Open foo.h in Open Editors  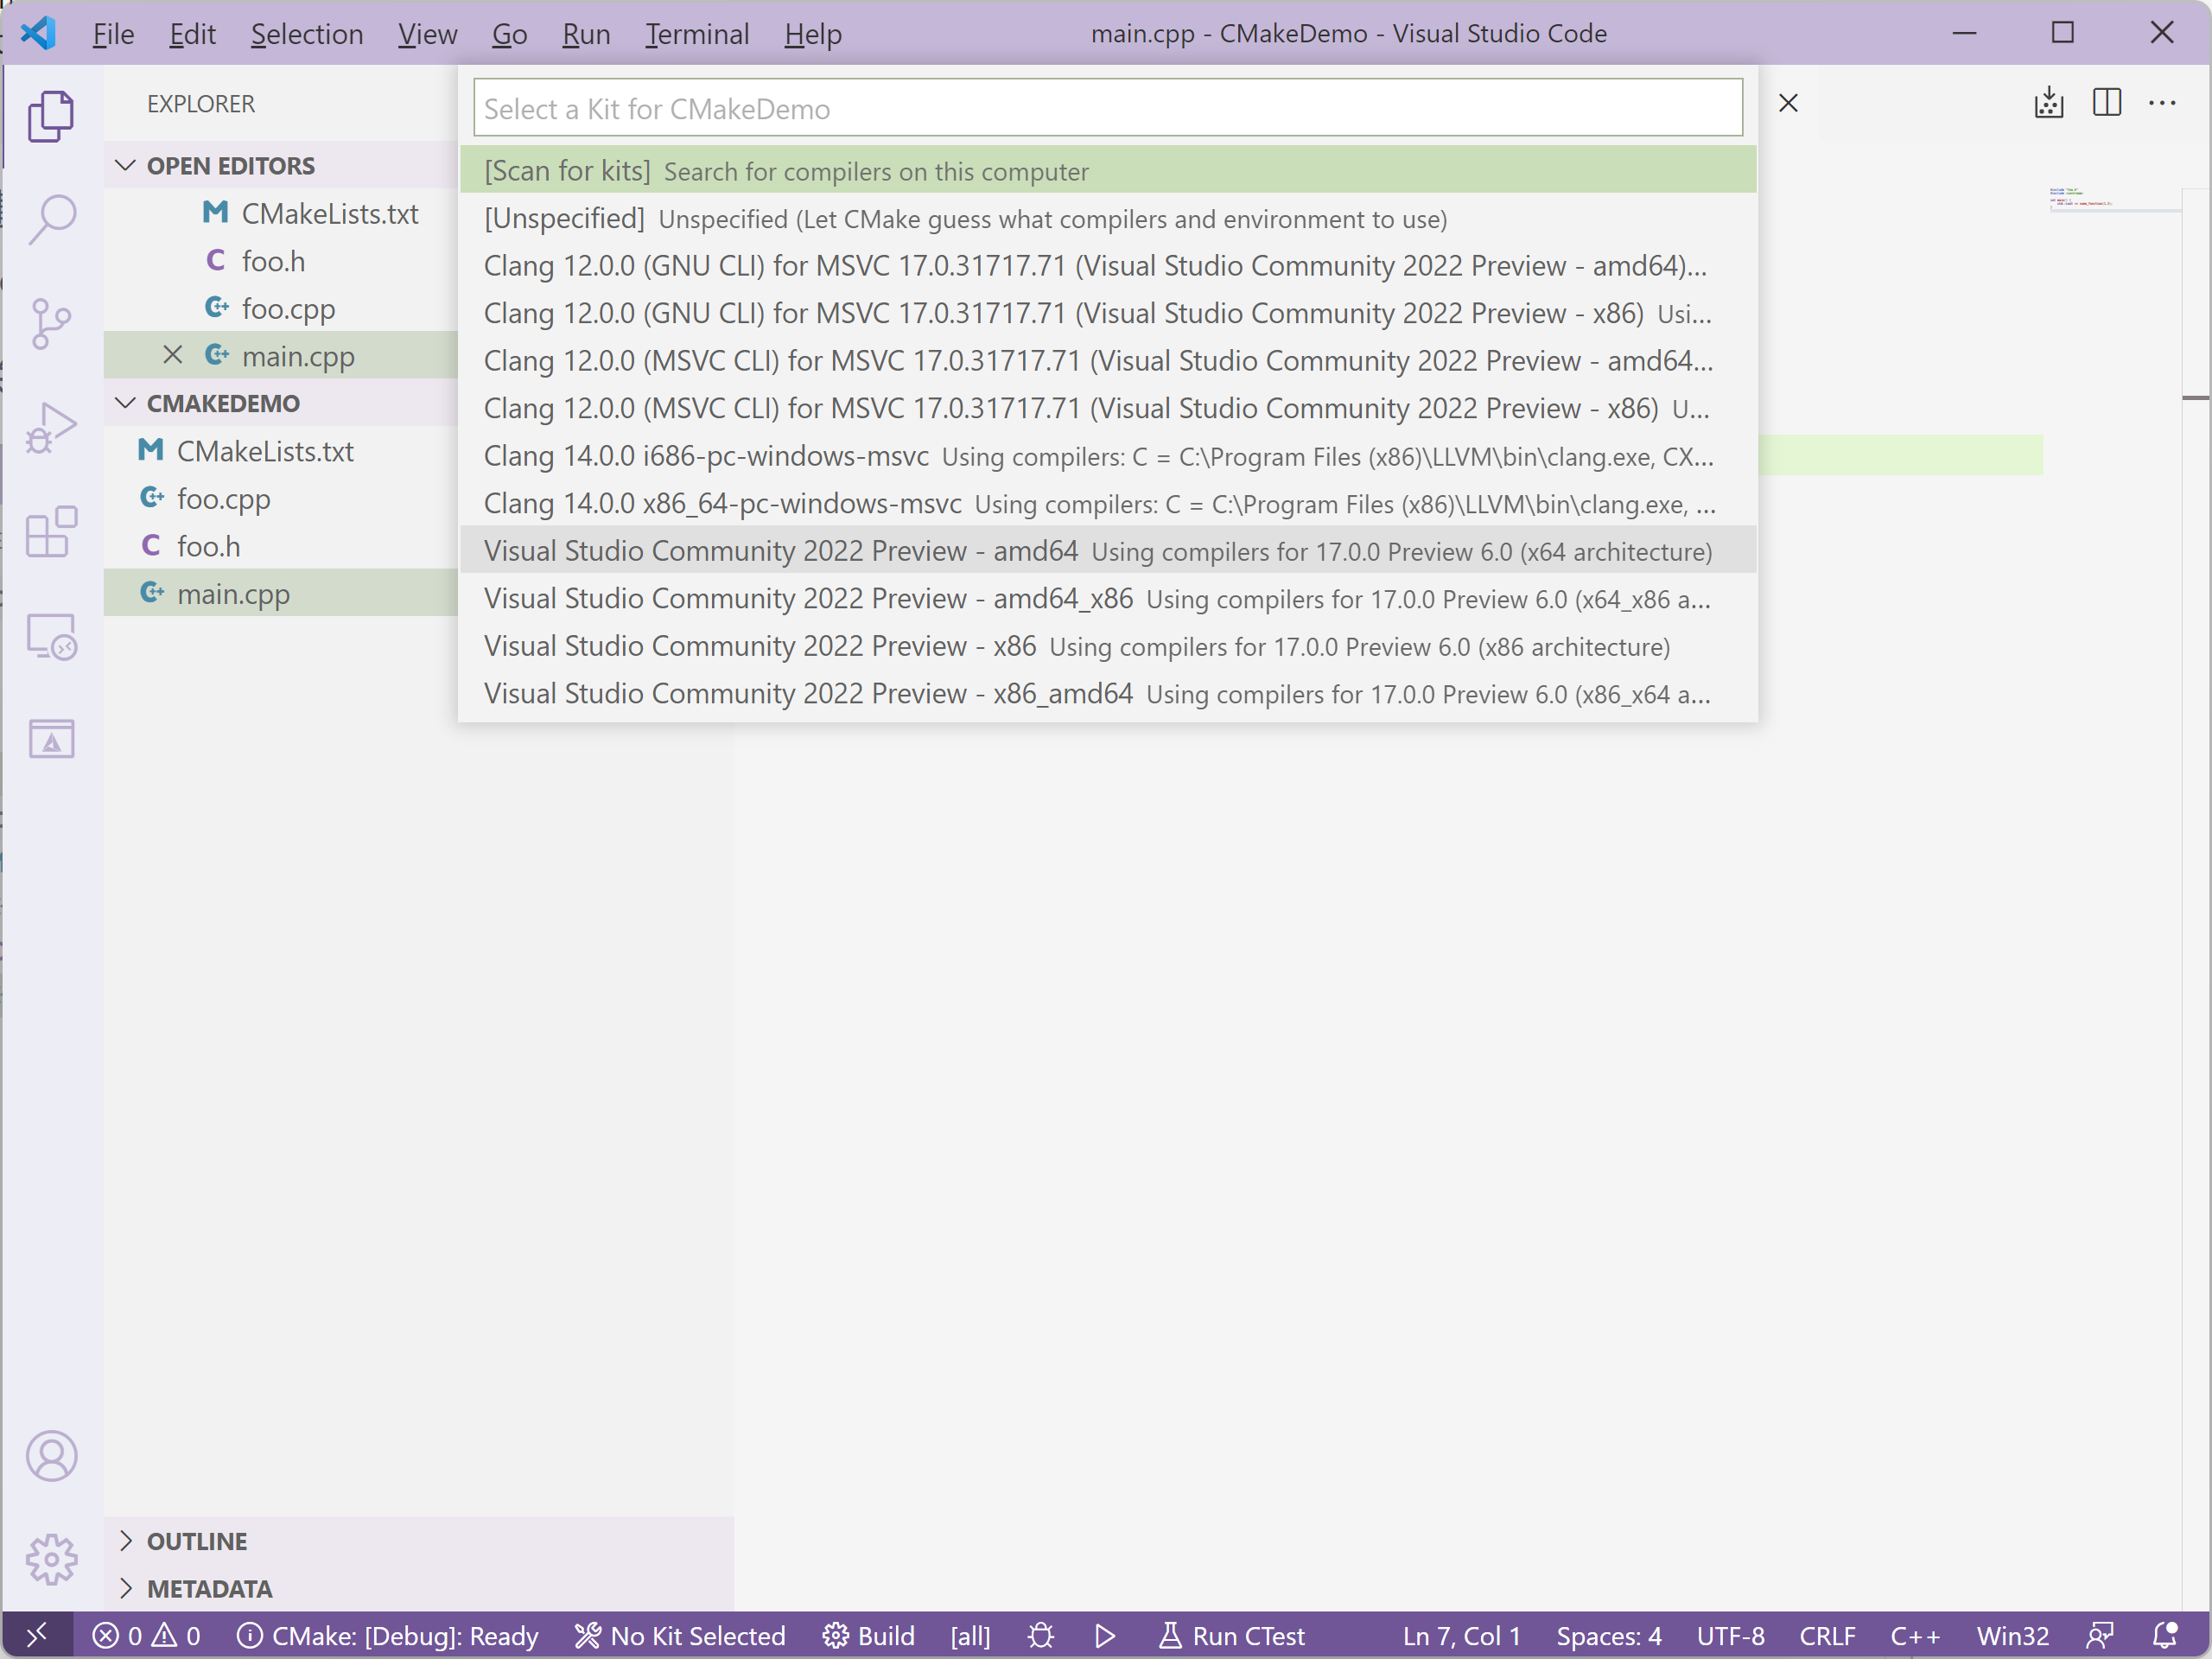[x=280, y=260]
